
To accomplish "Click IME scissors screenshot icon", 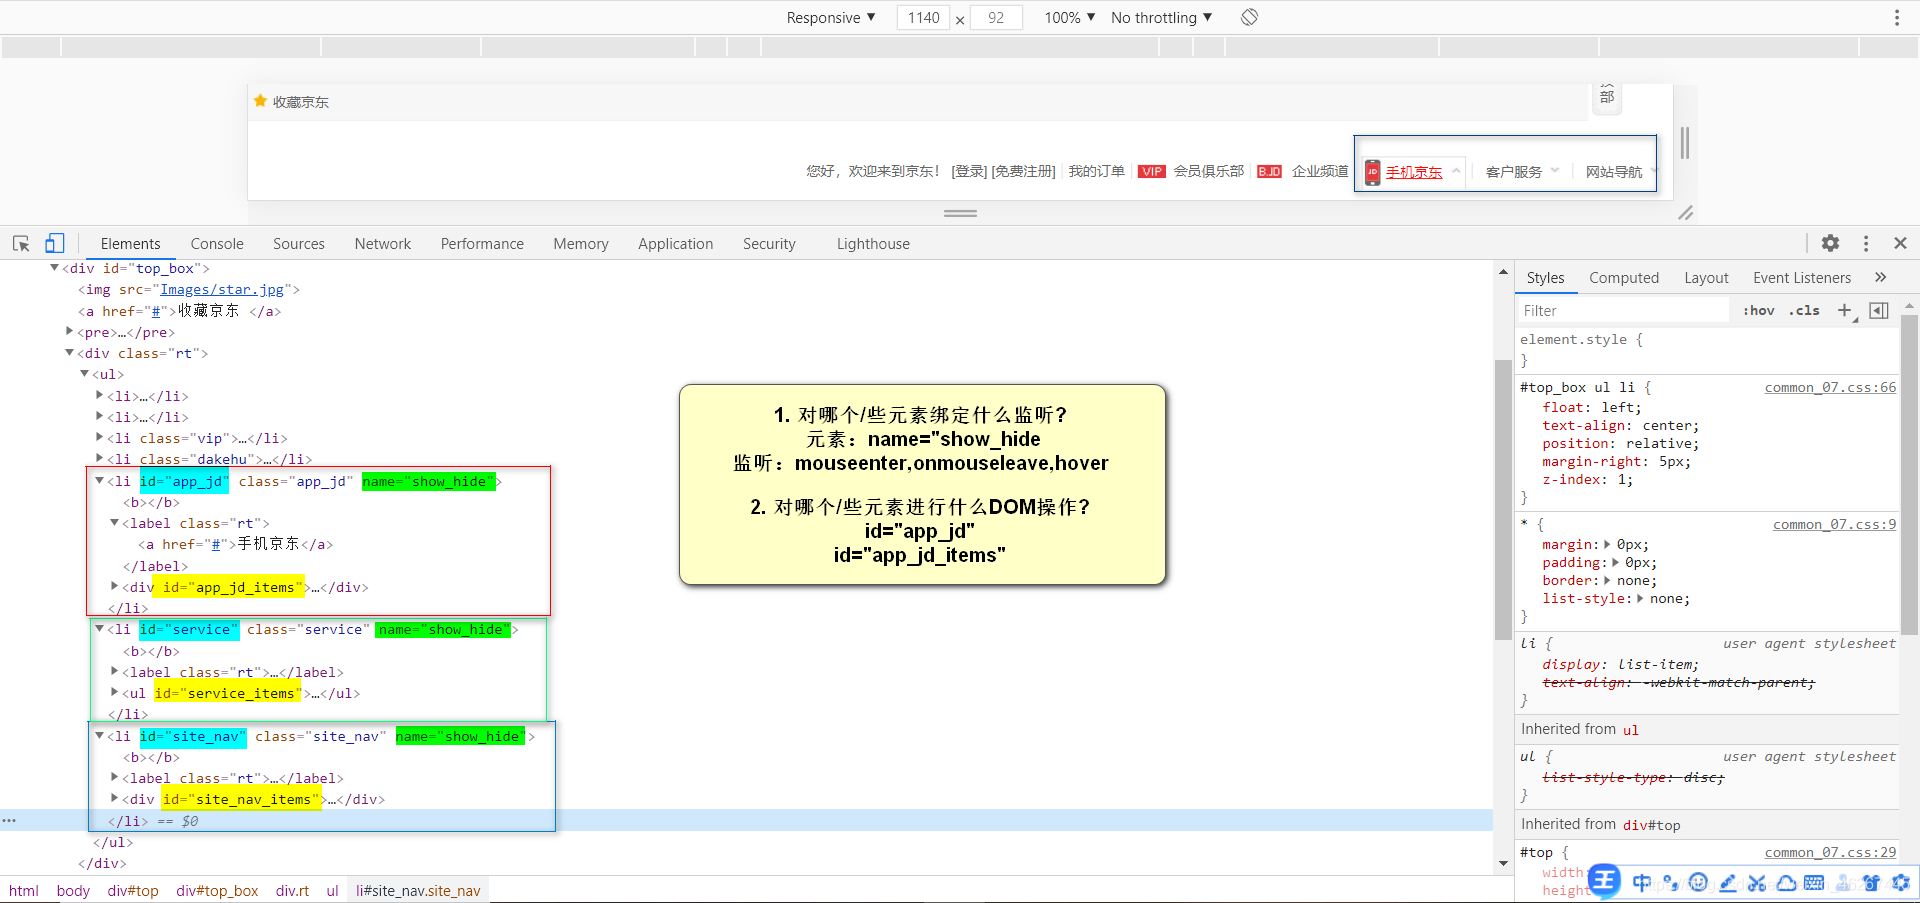I will pyautogui.click(x=1757, y=883).
